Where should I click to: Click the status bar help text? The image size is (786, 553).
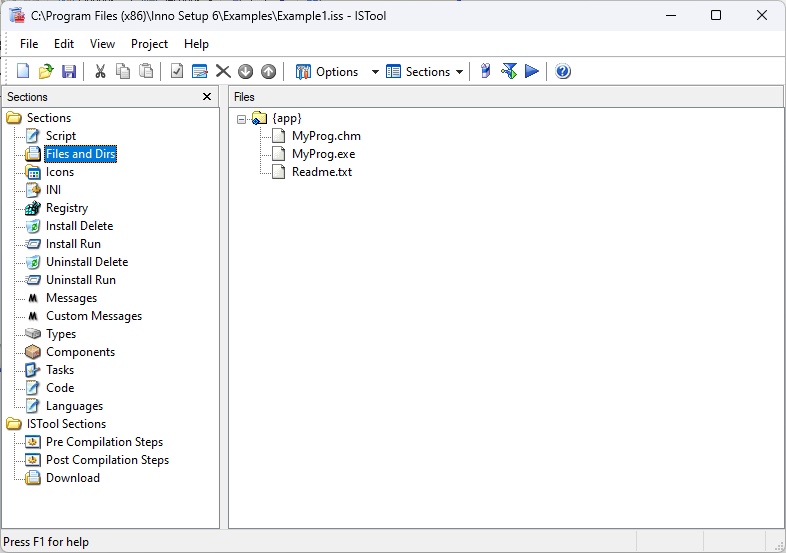coord(46,542)
